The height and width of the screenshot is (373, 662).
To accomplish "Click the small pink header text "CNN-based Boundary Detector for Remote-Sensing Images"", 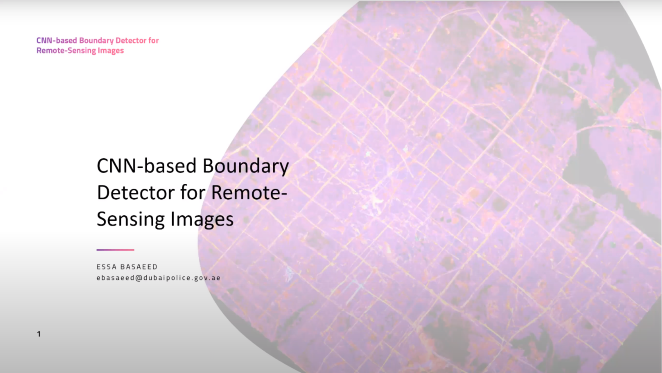I will (98, 45).
